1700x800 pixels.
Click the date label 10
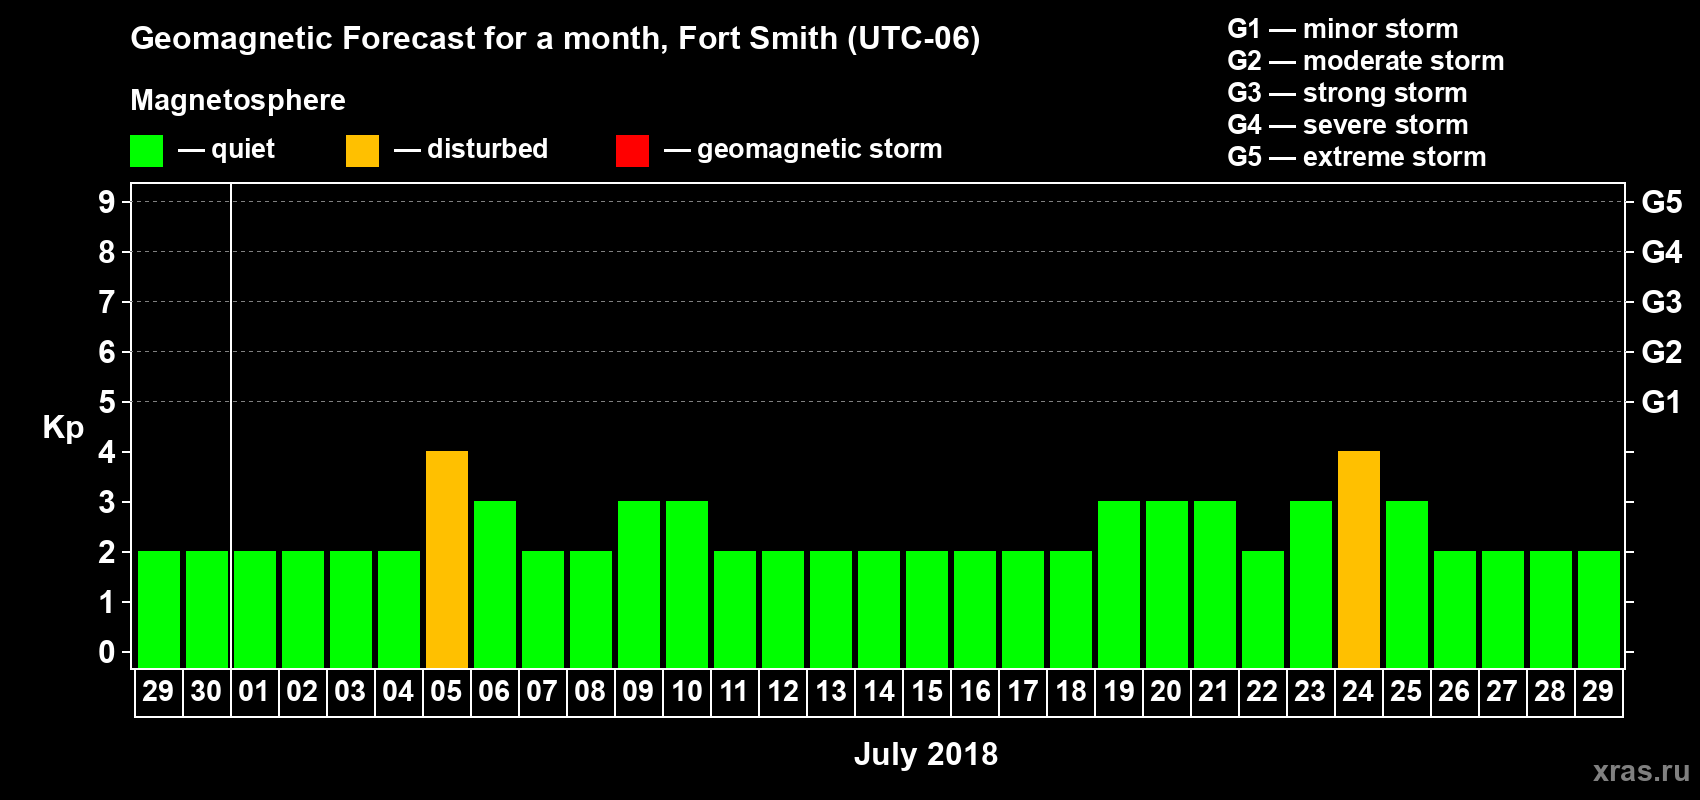coord(686,691)
